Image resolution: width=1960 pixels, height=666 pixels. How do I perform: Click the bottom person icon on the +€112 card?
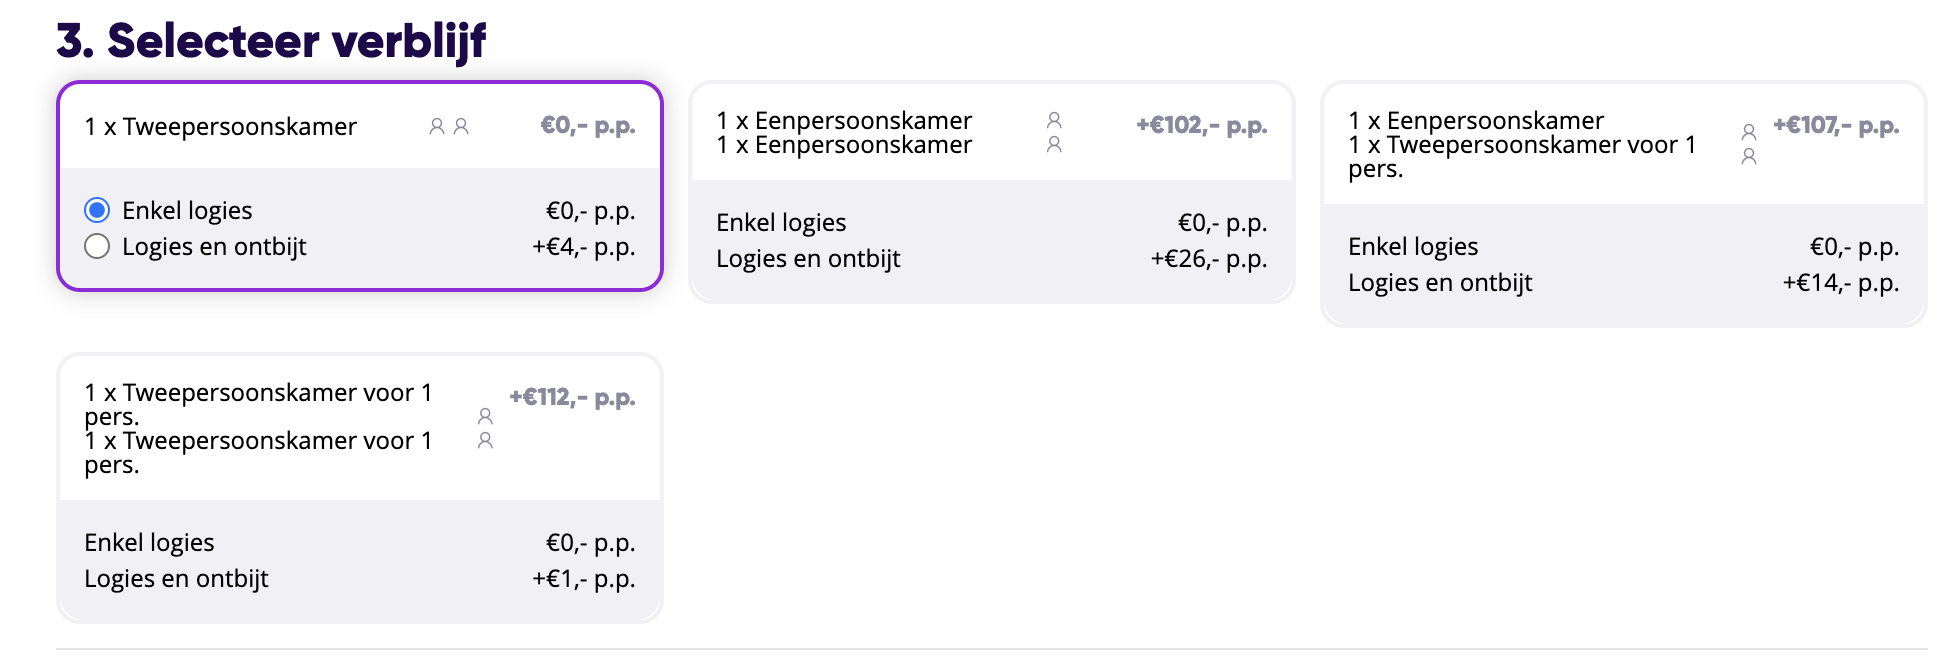click(485, 440)
